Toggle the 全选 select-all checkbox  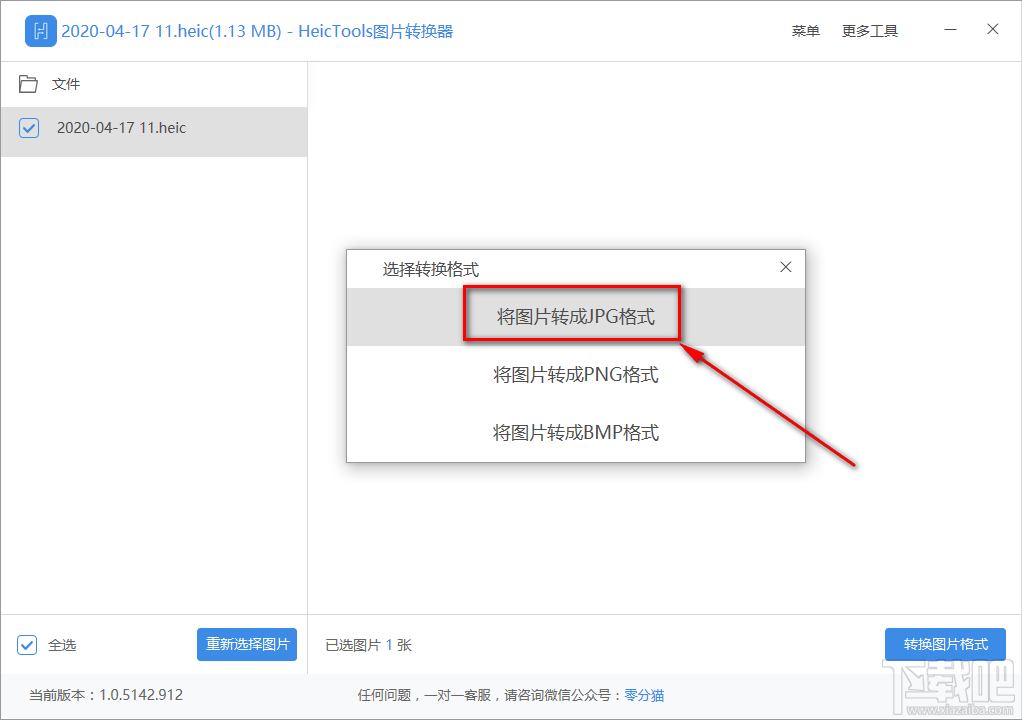click(26, 644)
